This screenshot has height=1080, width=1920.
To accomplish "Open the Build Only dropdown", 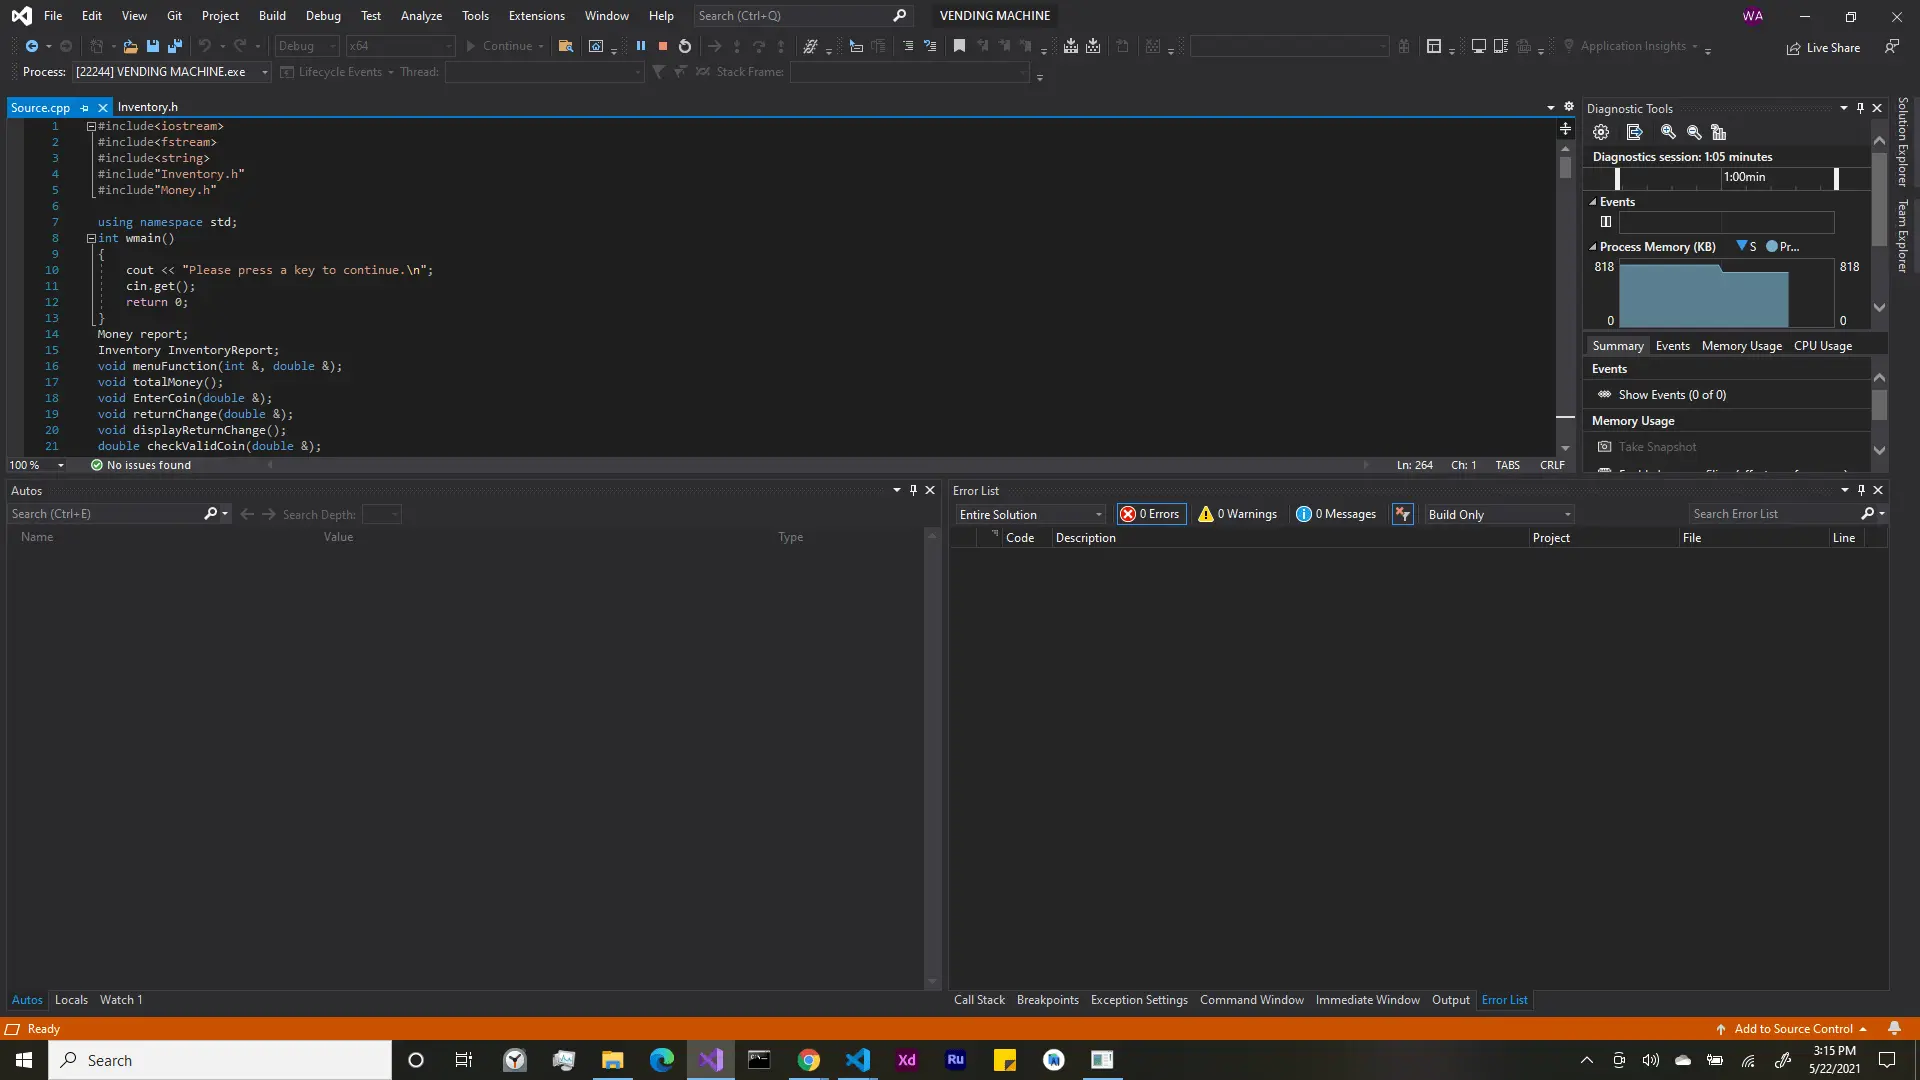I will (x=1499, y=514).
